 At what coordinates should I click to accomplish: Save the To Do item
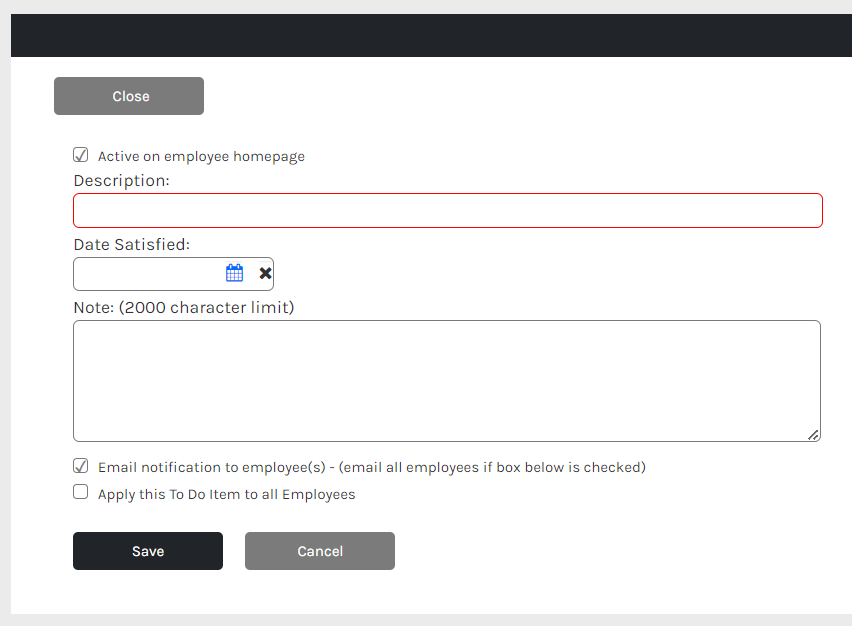click(148, 551)
